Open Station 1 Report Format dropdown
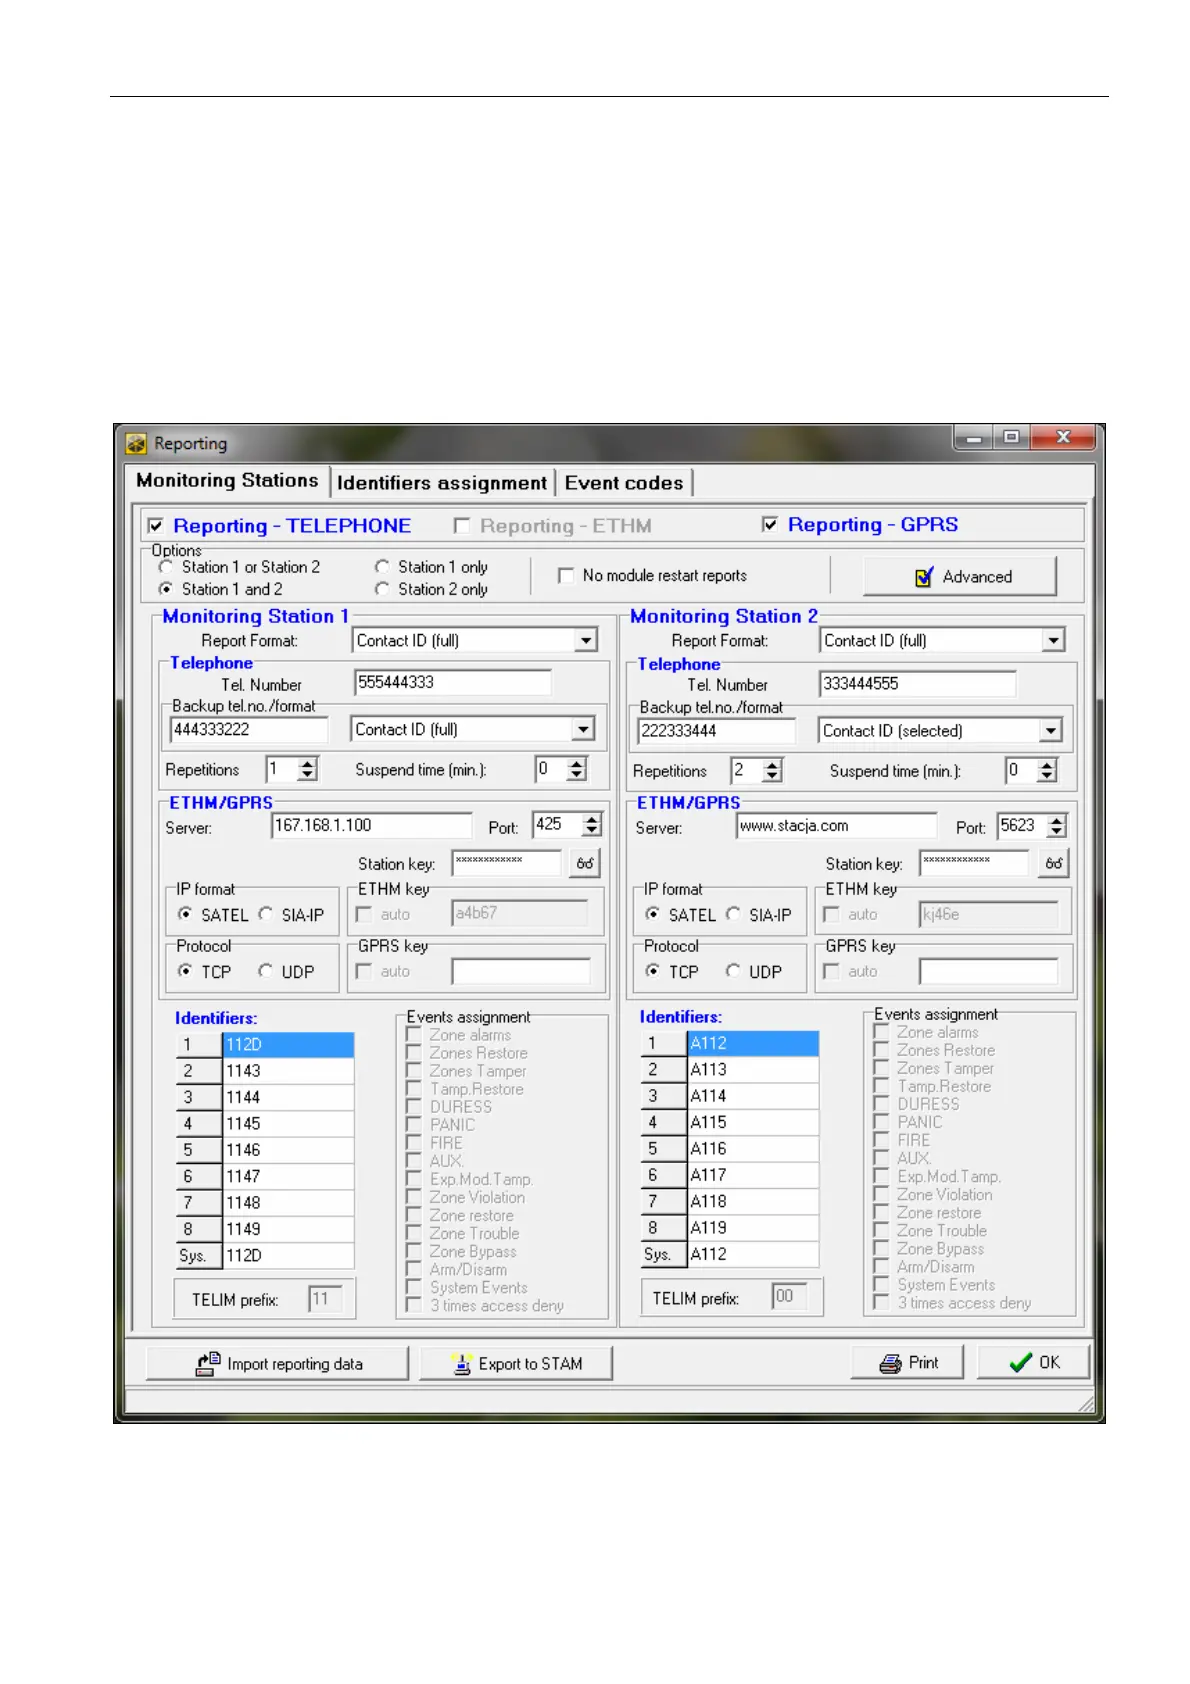The height and width of the screenshot is (1684, 1190). point(586,640)
